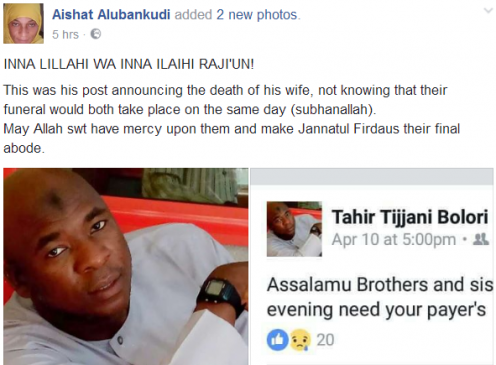Open the "2 new photos" link
This screenshot has width=496, height=365.
pyautogui.click(x=257, y=15)
